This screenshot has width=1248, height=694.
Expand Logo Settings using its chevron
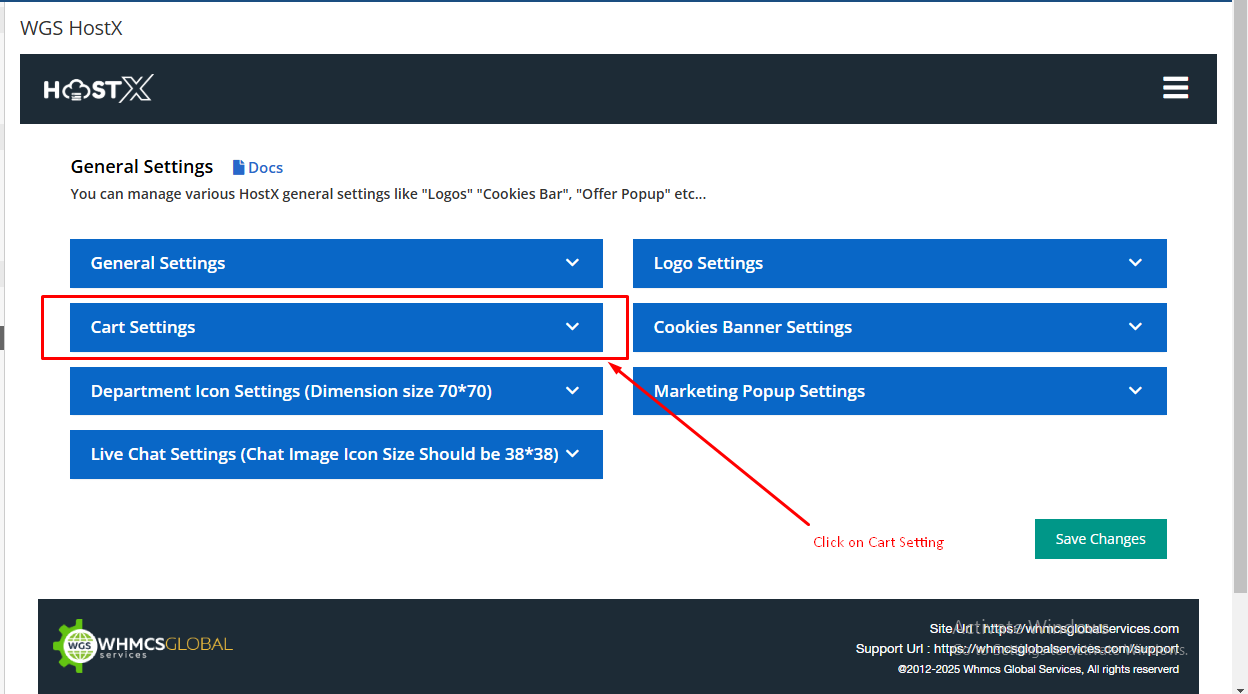pos(1135,263)
